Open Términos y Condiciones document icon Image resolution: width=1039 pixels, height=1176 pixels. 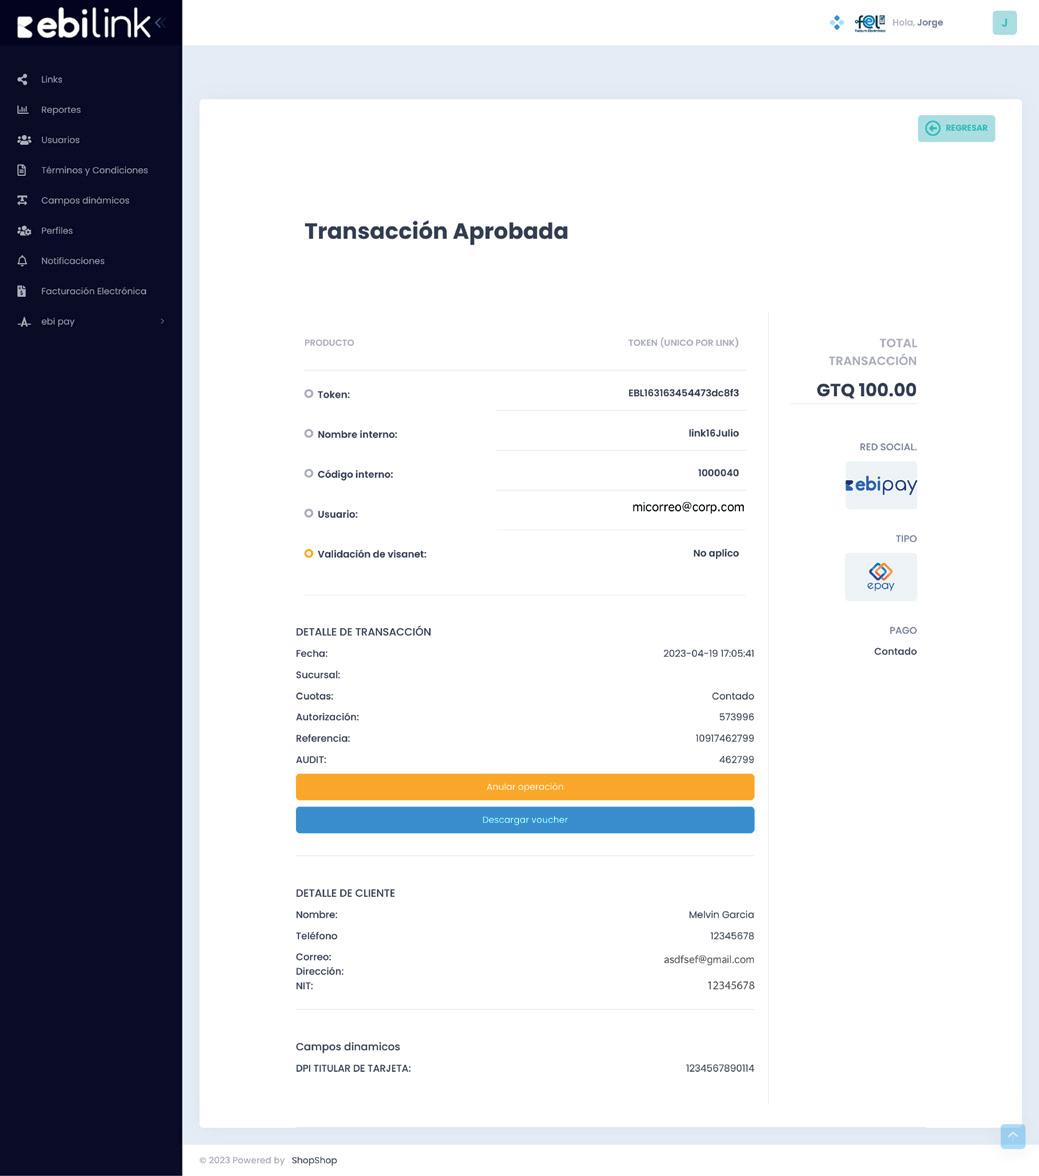coord(22,170)
